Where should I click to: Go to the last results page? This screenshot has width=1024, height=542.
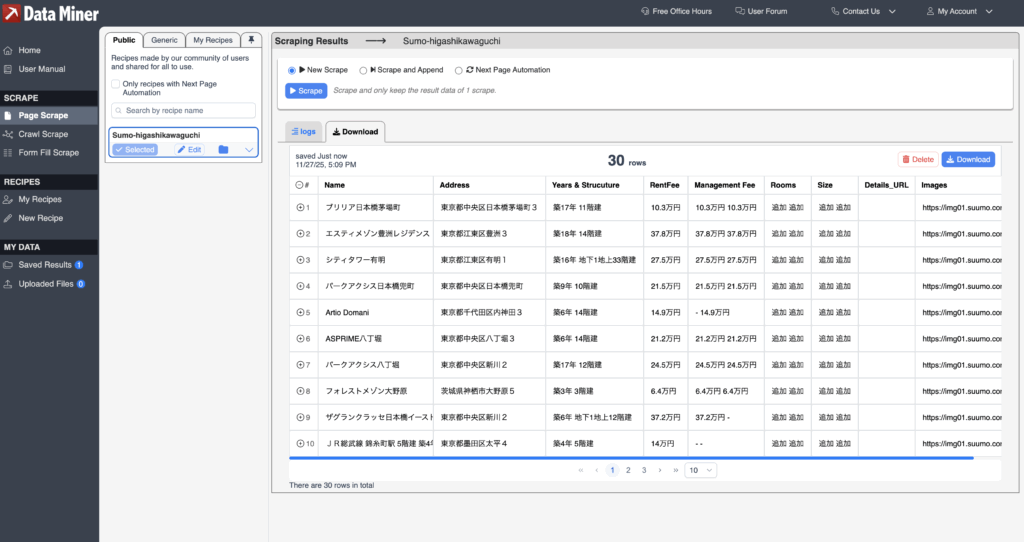(x=676, y=470)
